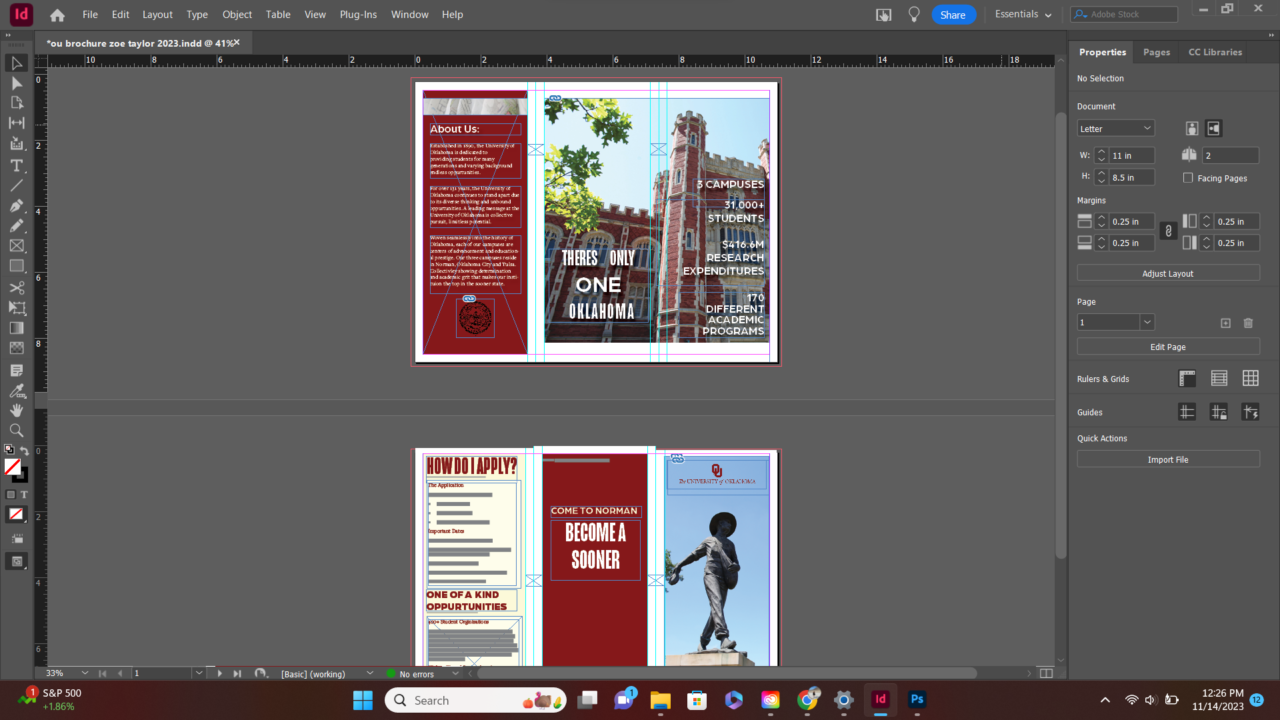Toggle Lock Guides button

click(1219, 411)
